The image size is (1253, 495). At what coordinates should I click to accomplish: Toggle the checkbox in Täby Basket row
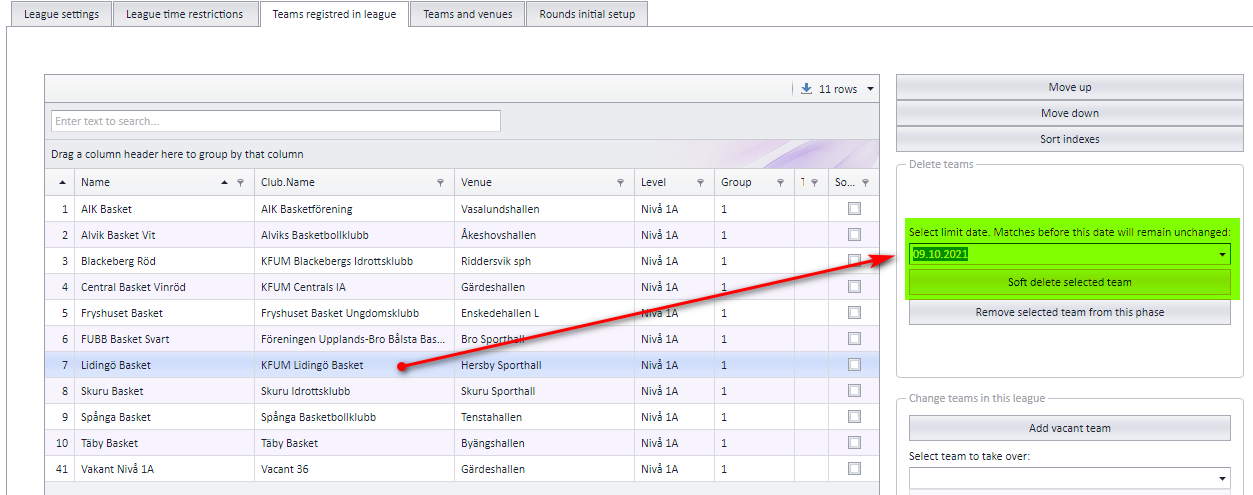[x=854, y=443]
